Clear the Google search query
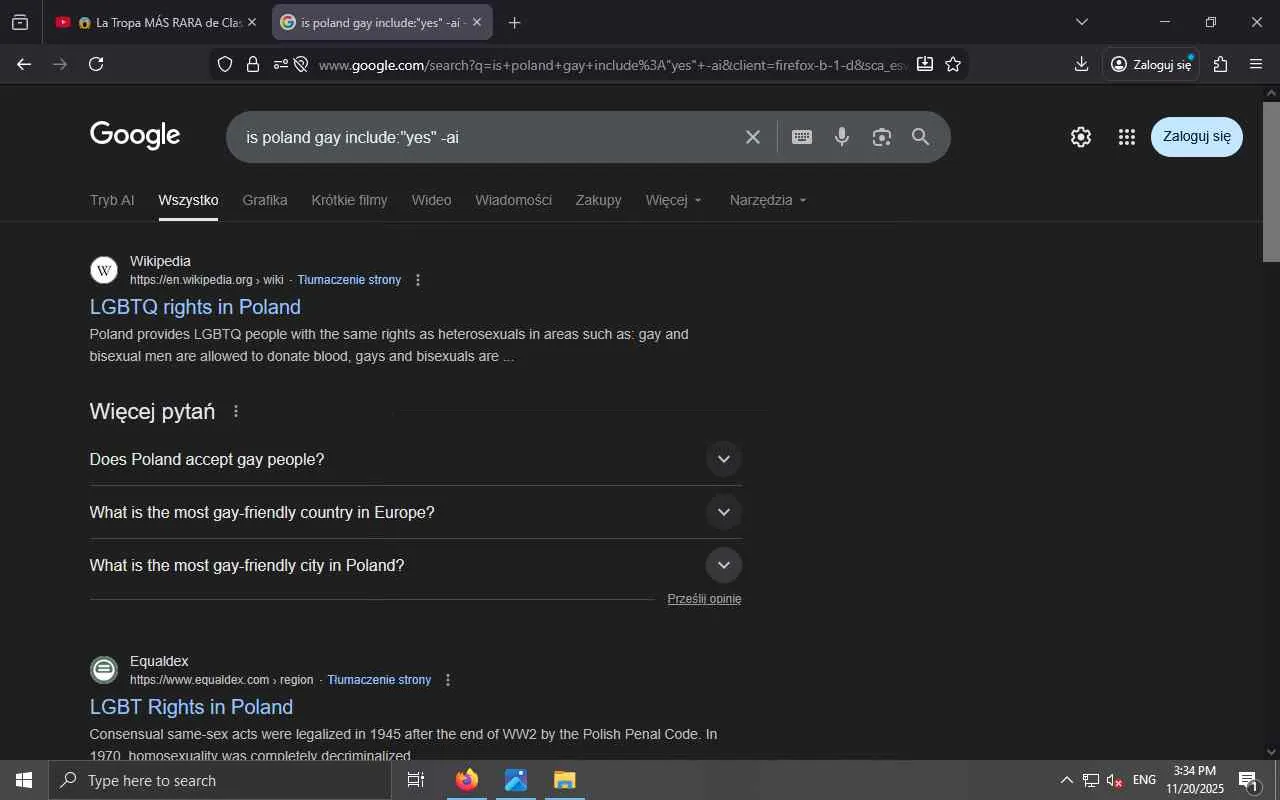The width and height of the screenshot is (1280, 800). tap(753, 137)
